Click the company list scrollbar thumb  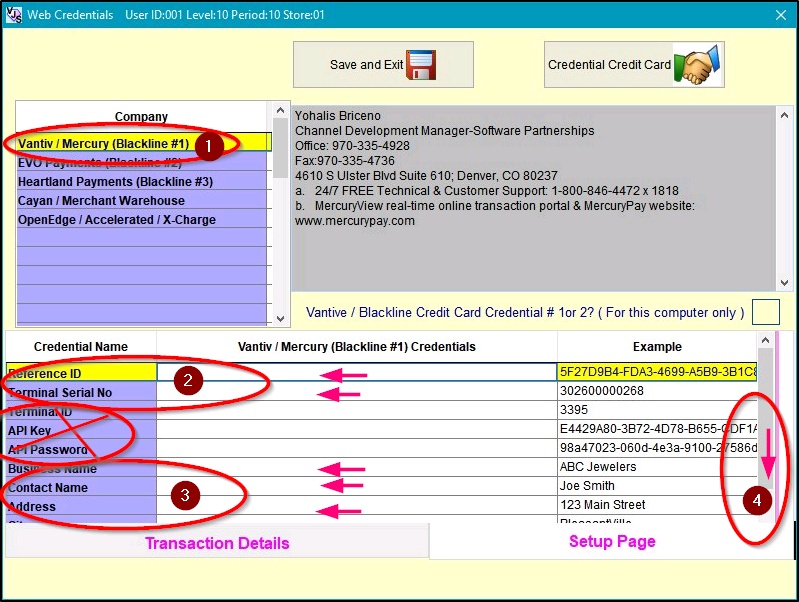pyautogui.click(x=280, y=148)
